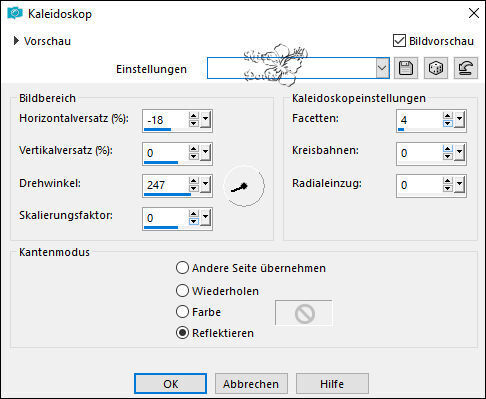Select the Reflektieren radio option

click(x=182, y=333)
